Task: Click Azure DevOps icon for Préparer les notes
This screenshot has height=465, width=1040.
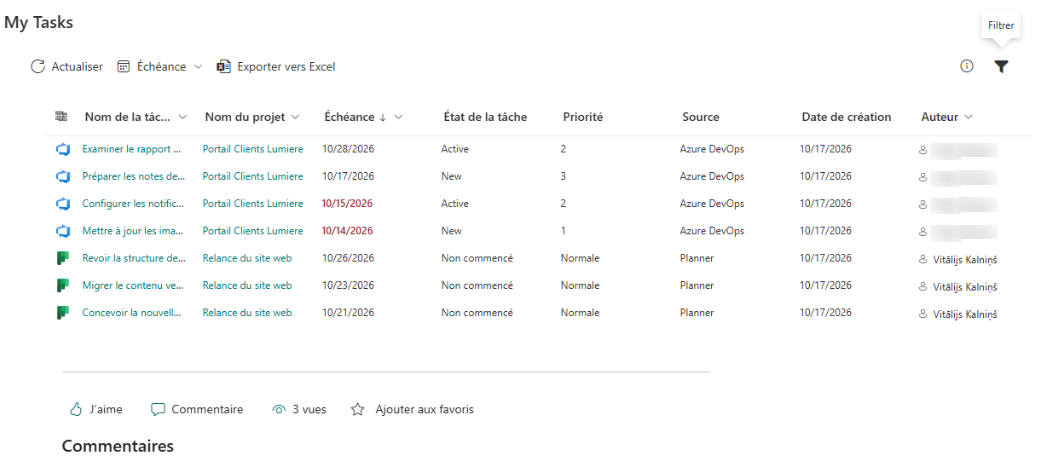Action: tap(63, 177)
